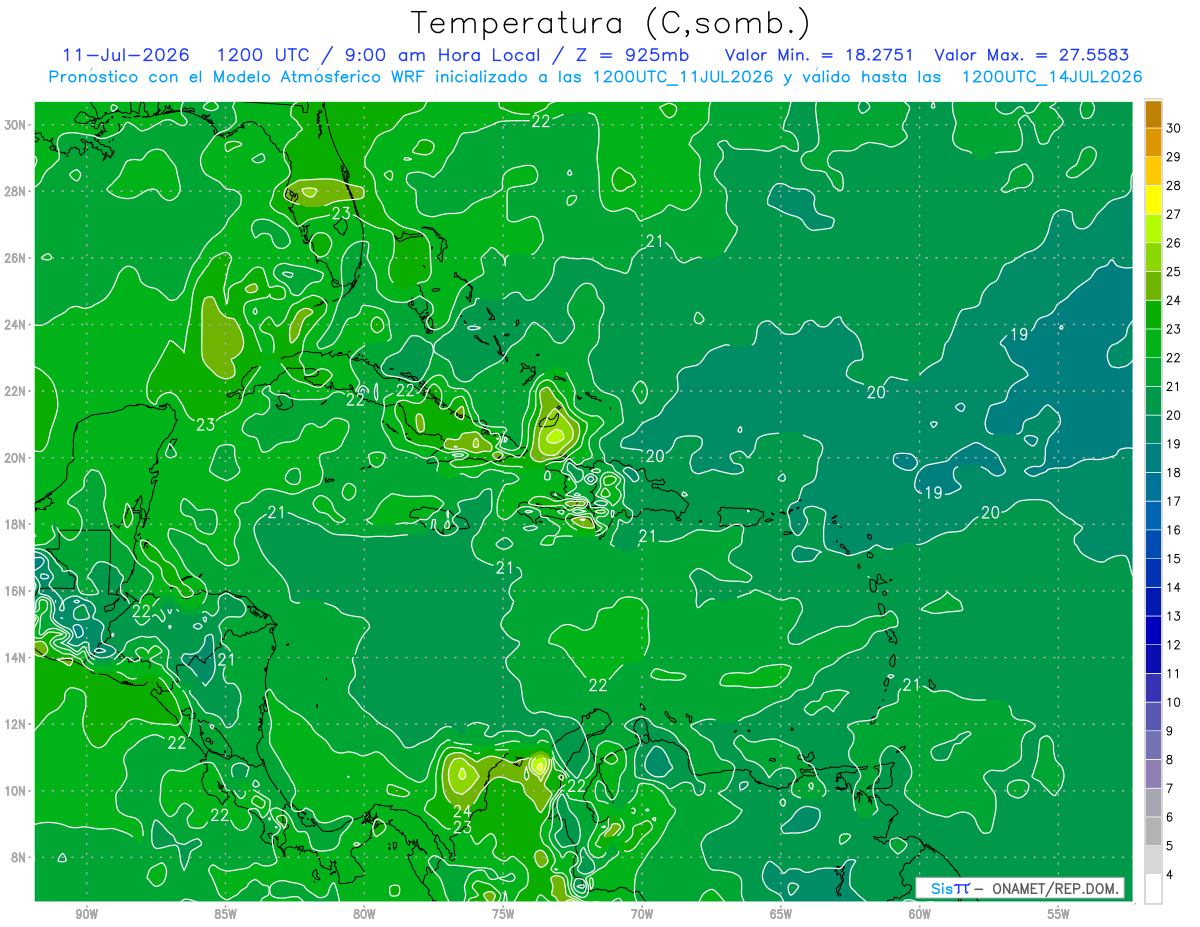Viewport: 1200px width, 927px height.
Task: Click the color scale label 15
Action: click(1174, 559)
